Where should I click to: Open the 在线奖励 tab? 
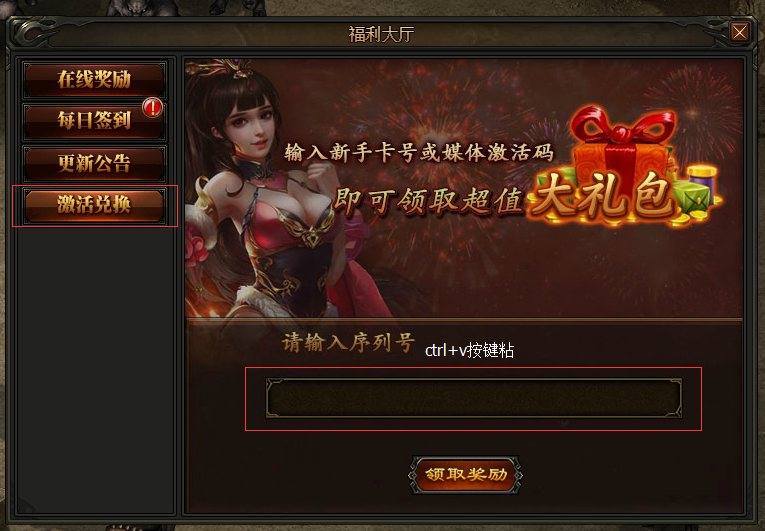point(94,80)
